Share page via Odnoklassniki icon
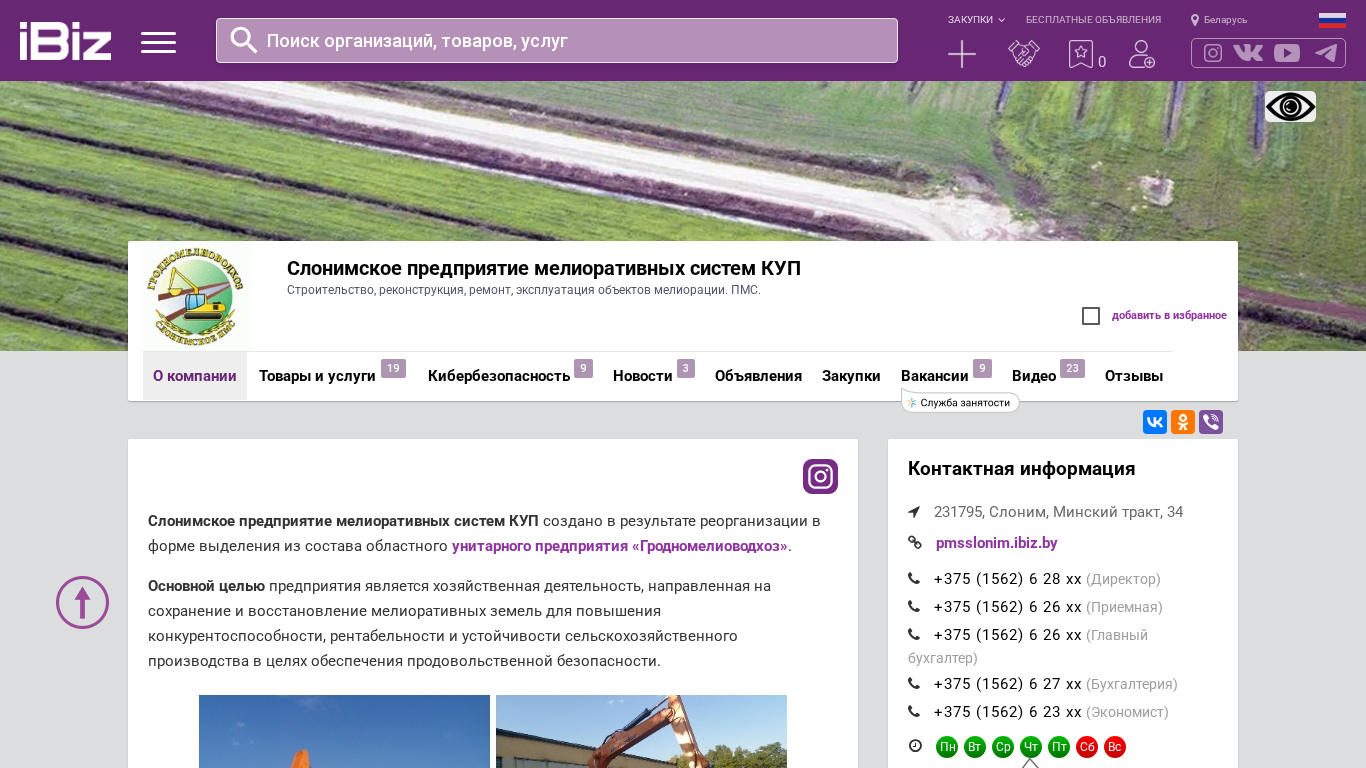1366x768 pixels. tap(1183, 422)
